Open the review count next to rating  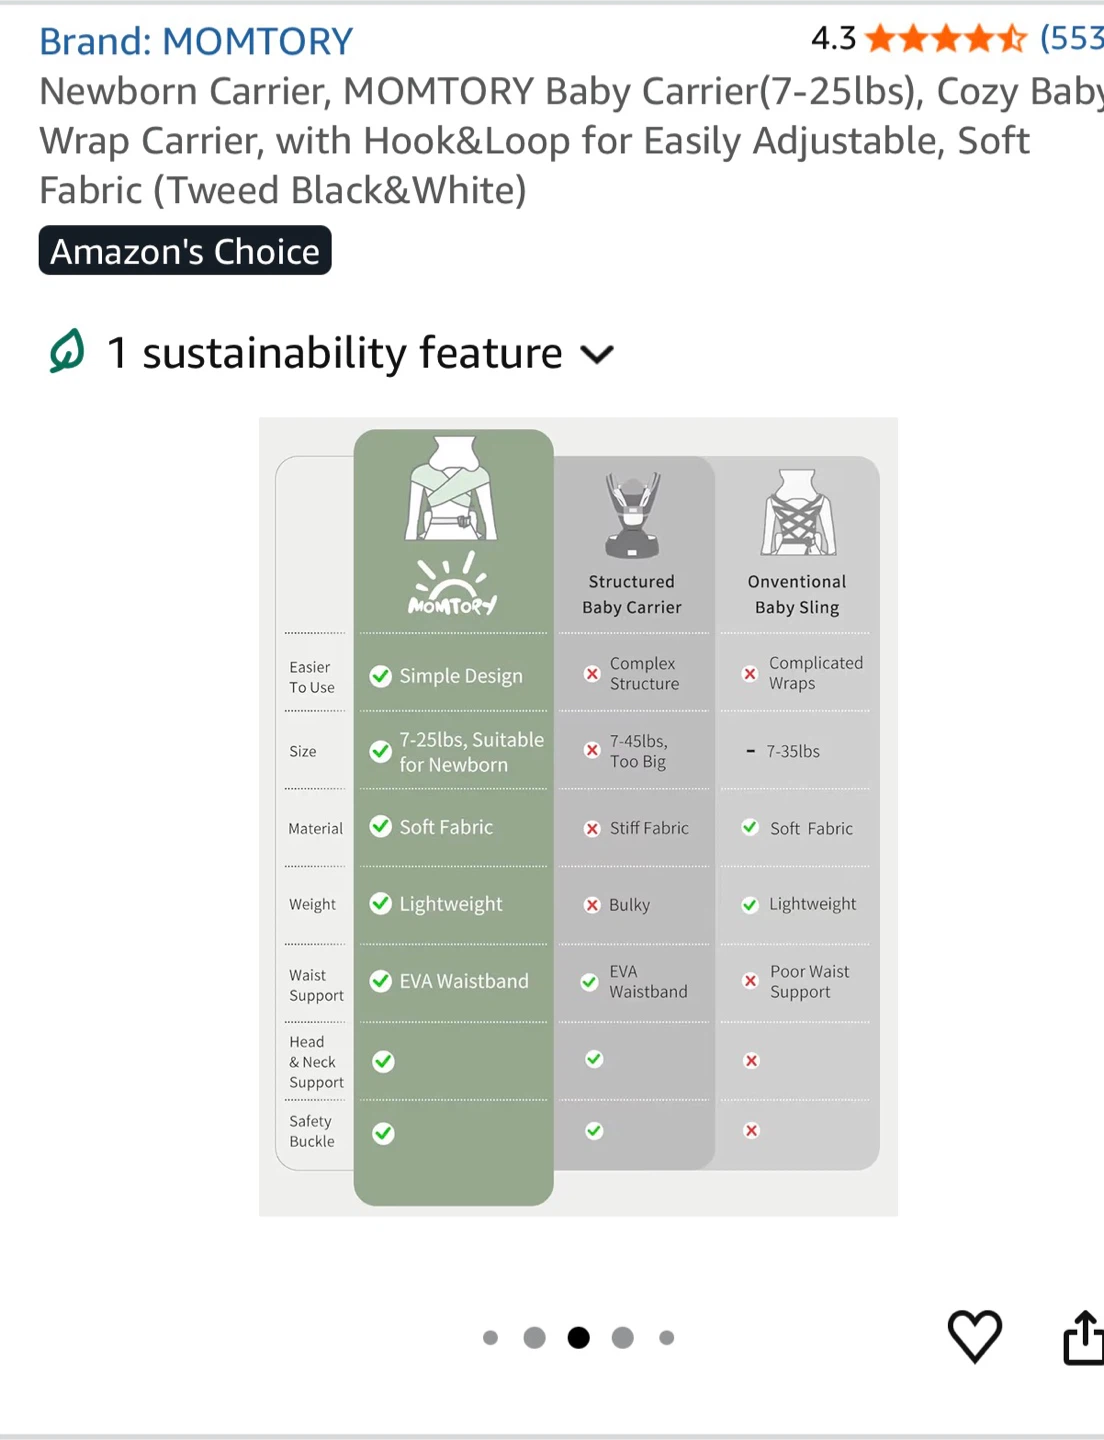1072,39
